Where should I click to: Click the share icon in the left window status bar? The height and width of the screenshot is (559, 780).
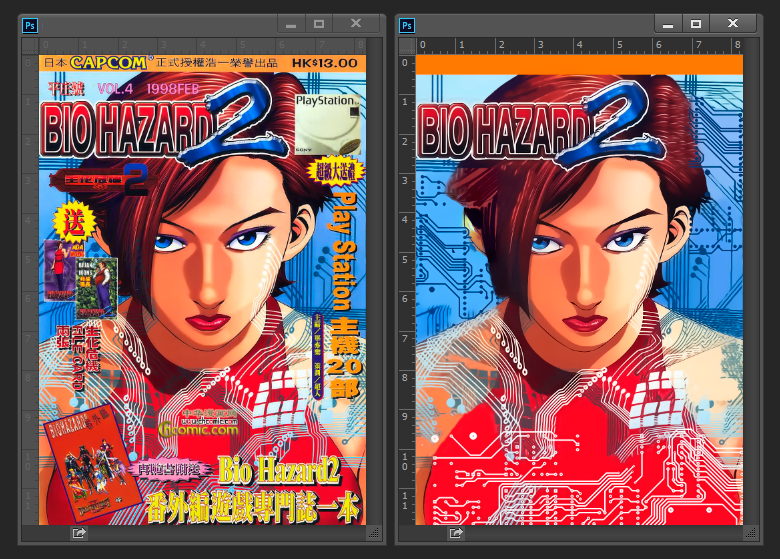pyautogui.click(x=79, y=533)
